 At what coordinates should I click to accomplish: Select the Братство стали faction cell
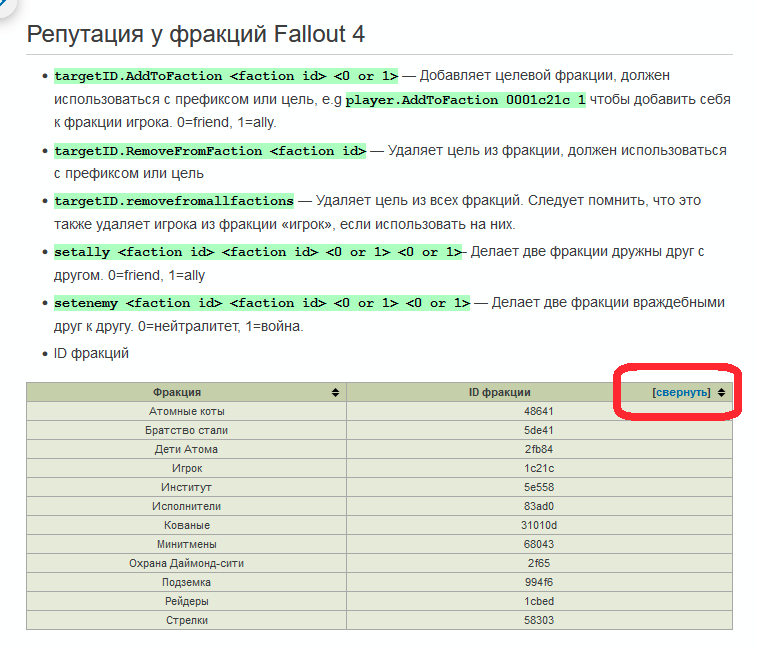click(x=187, y=430)
